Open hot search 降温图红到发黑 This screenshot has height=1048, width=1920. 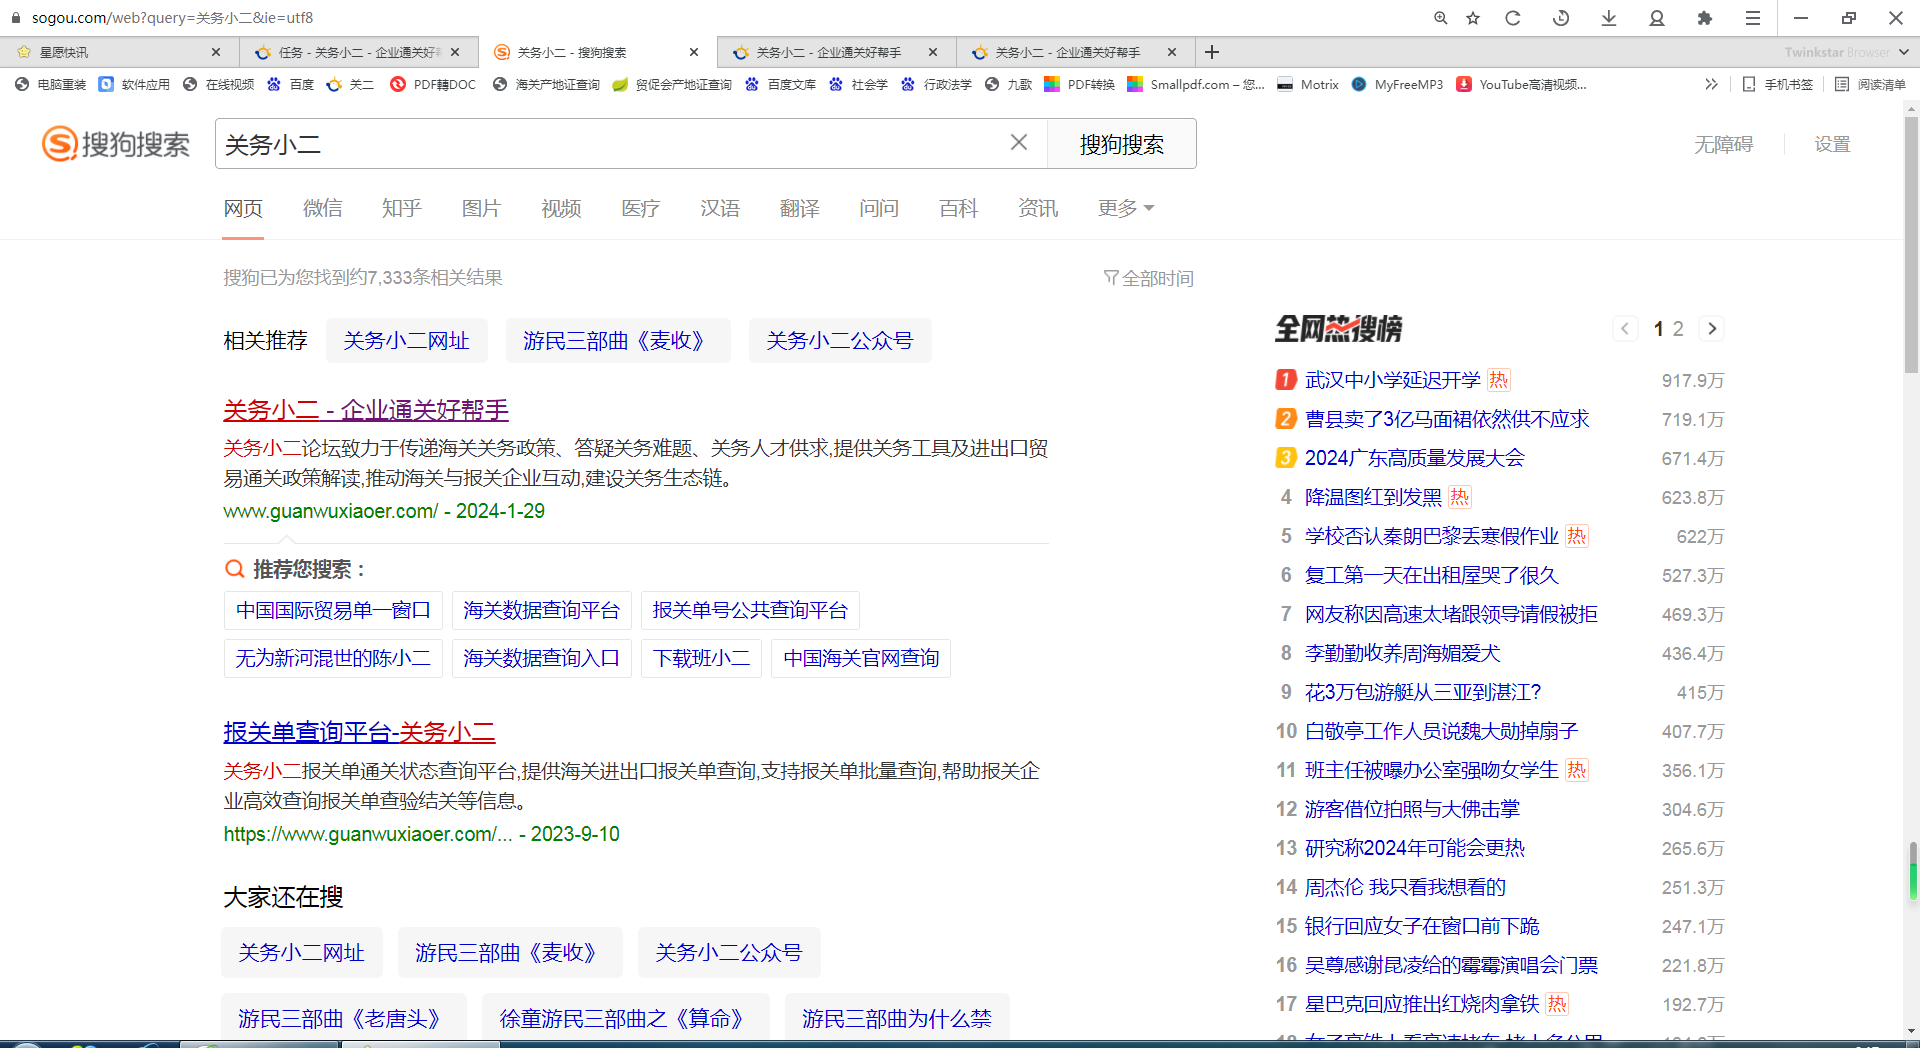(1373, 497)
